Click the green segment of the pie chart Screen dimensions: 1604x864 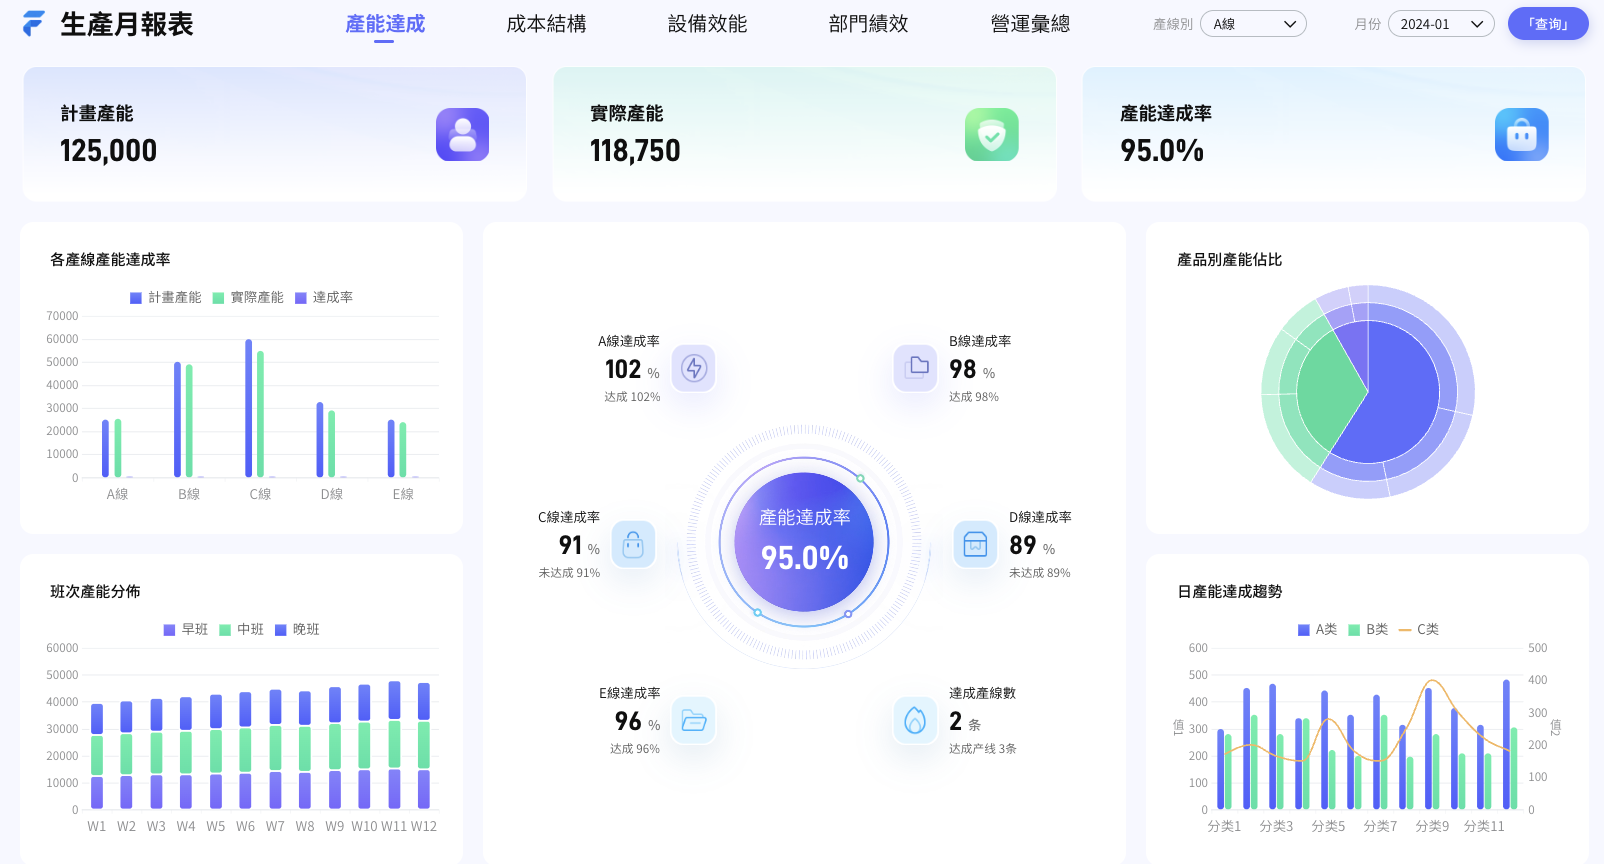(x=1326, y=395)
